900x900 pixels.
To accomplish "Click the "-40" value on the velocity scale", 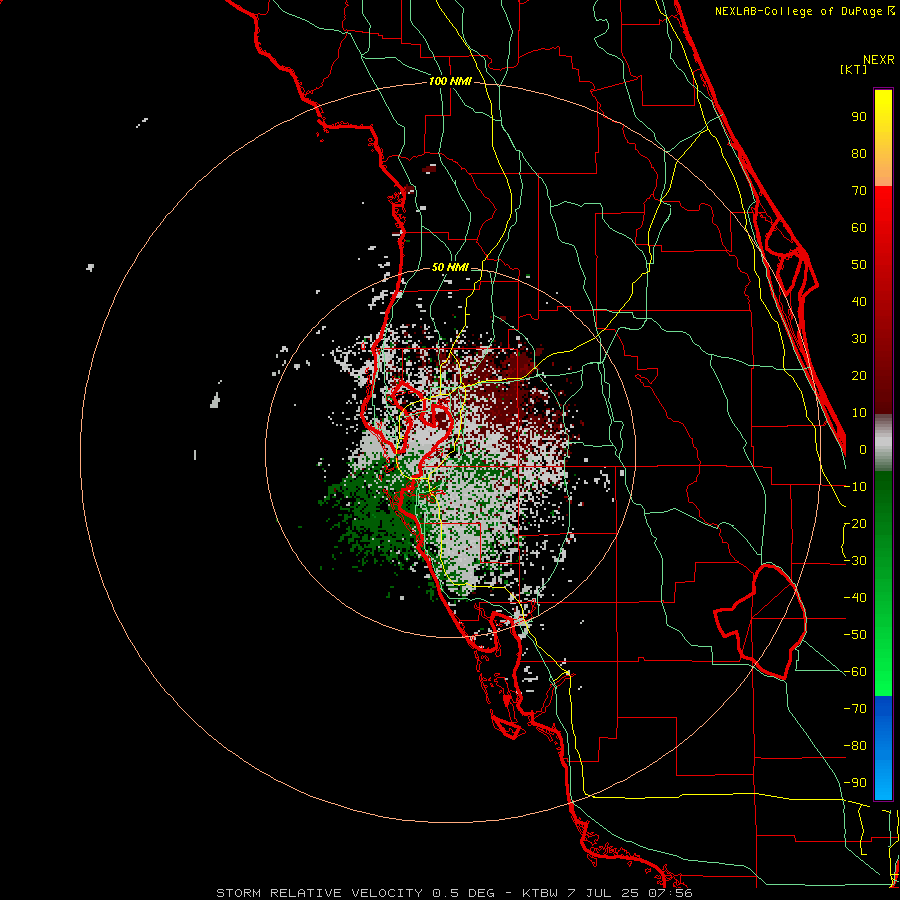I will pyautogui.click(x=855, y=598).
